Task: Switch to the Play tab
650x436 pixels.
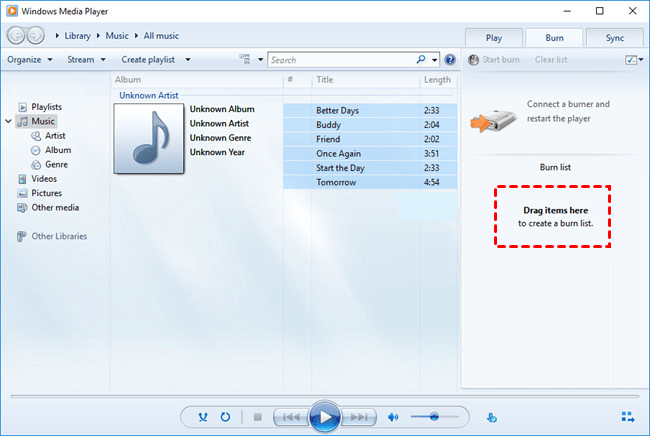Action: point(494,38)
